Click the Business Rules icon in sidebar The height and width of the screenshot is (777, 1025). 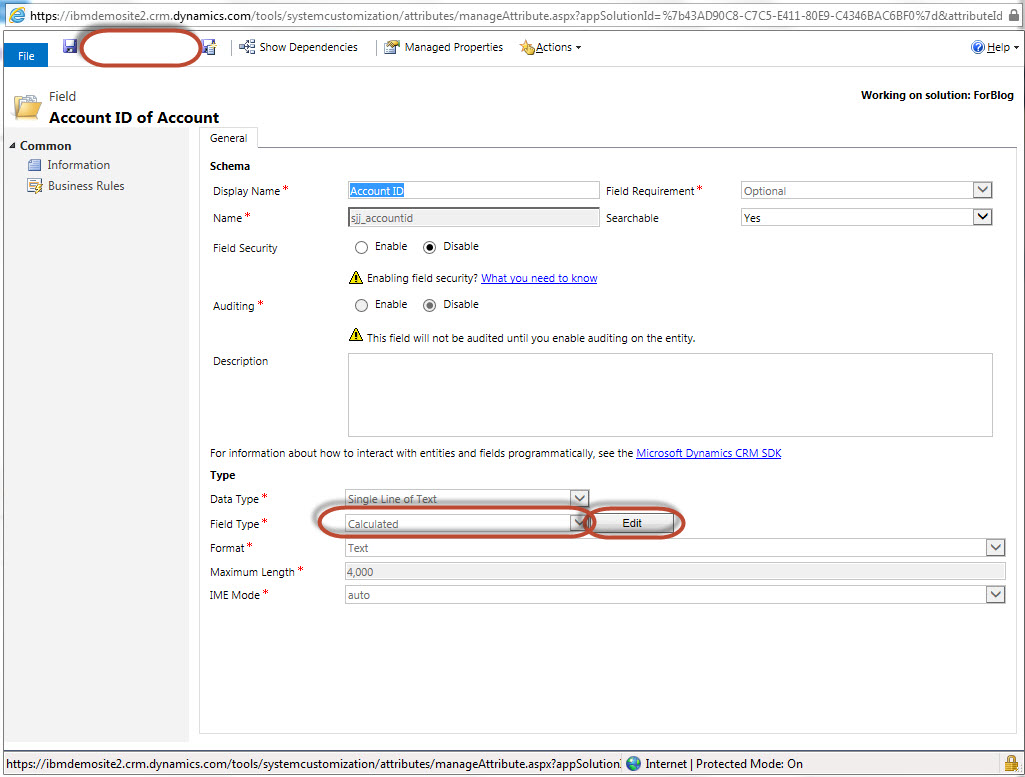(35, 186)
